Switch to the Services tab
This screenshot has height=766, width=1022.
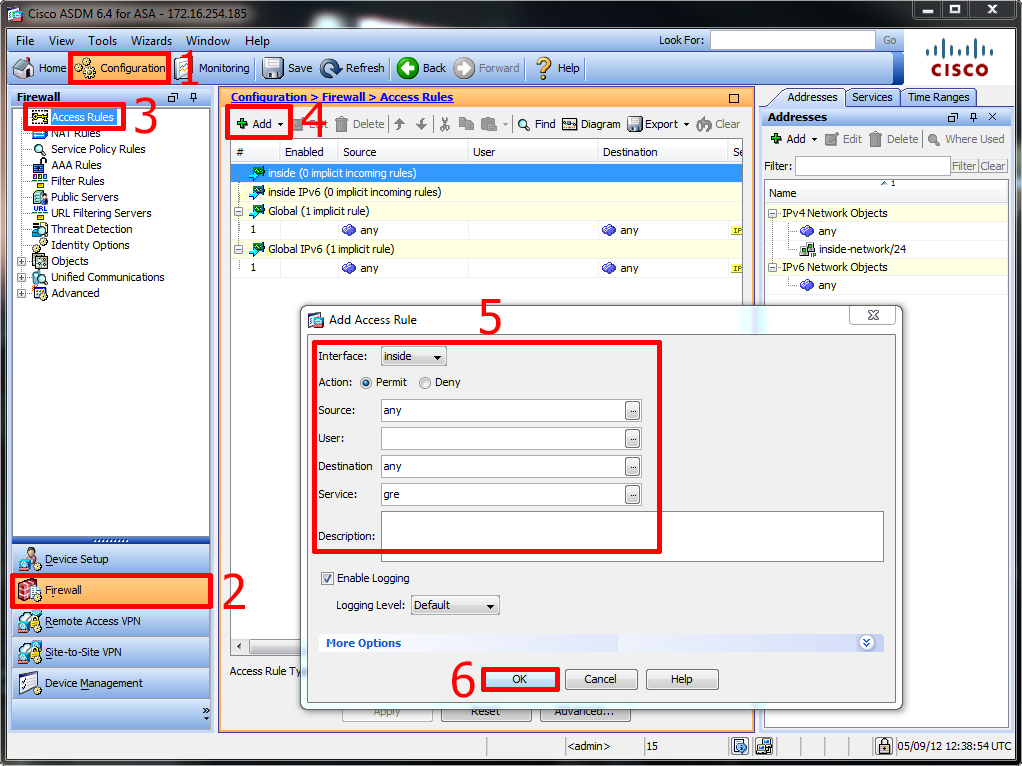[871, 97]
